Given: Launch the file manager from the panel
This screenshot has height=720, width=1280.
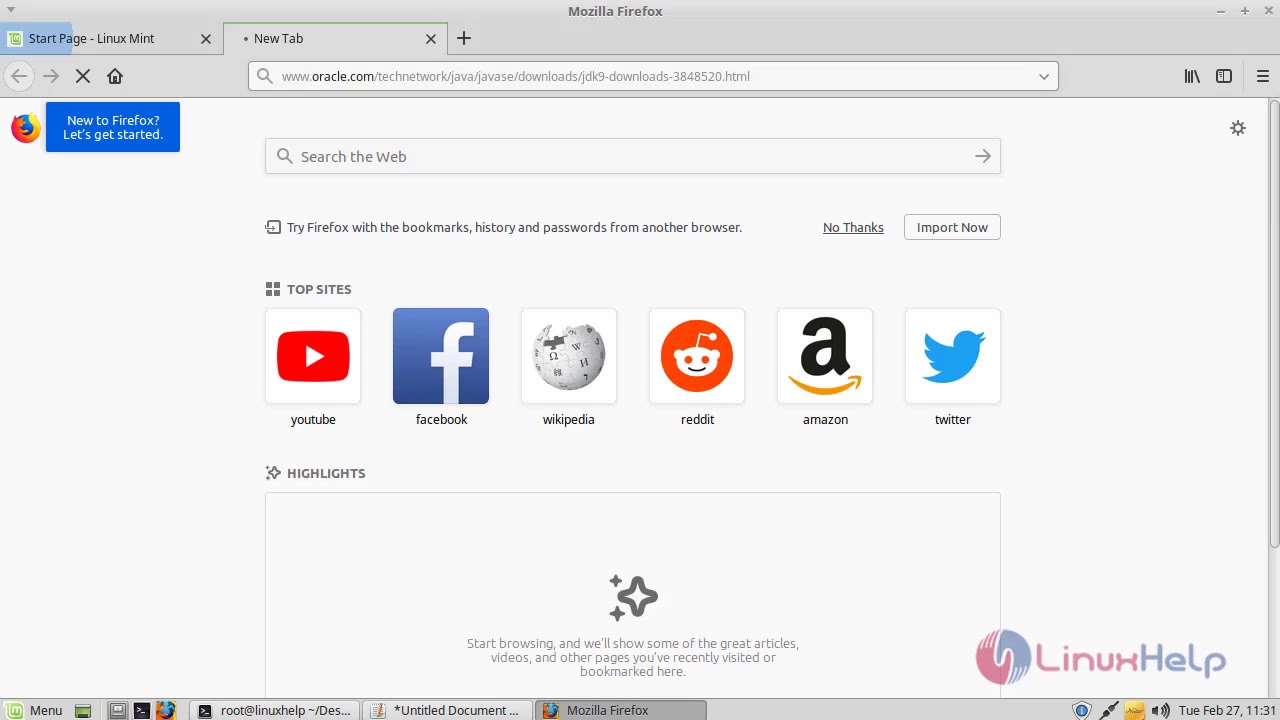Looking at the screenshot, I should (x=117, y=710).
